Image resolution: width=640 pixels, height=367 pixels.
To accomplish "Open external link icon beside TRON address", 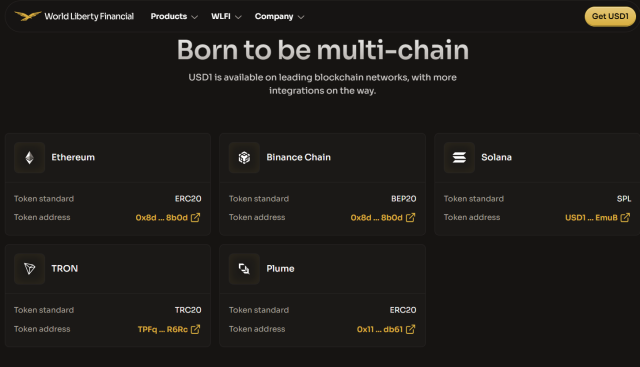I will 196,329.
